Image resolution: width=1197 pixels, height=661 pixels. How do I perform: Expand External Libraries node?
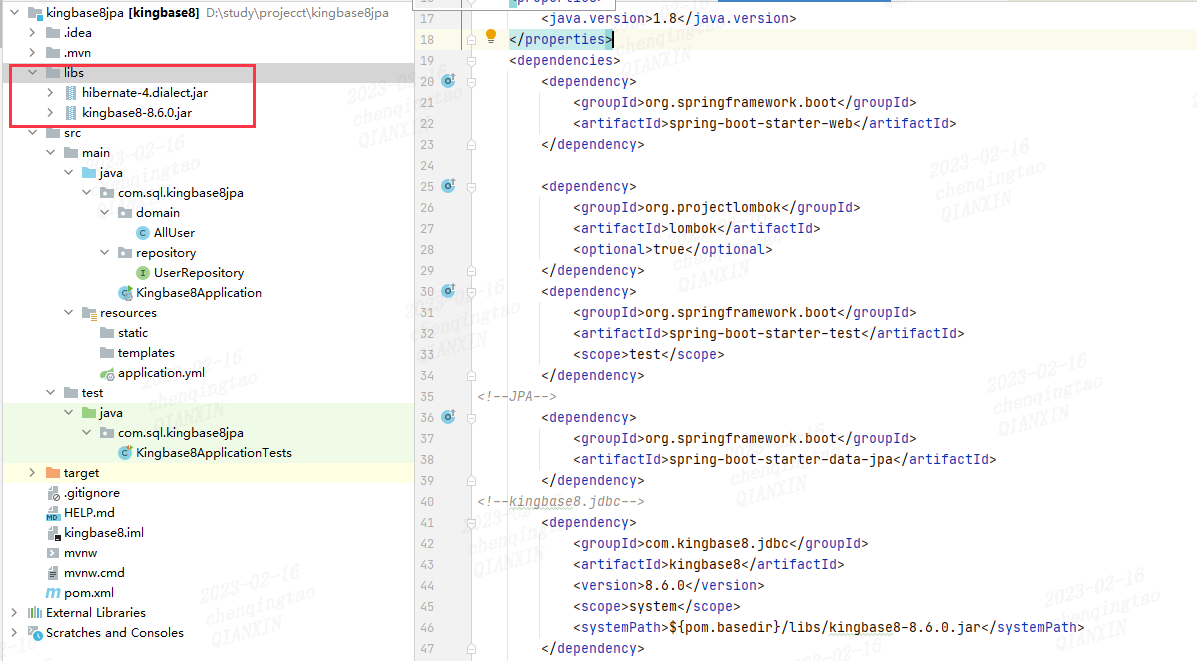pos(15,612)
